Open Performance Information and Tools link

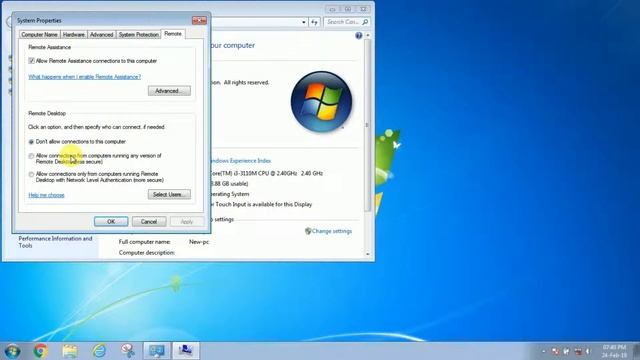click(56, 242)
